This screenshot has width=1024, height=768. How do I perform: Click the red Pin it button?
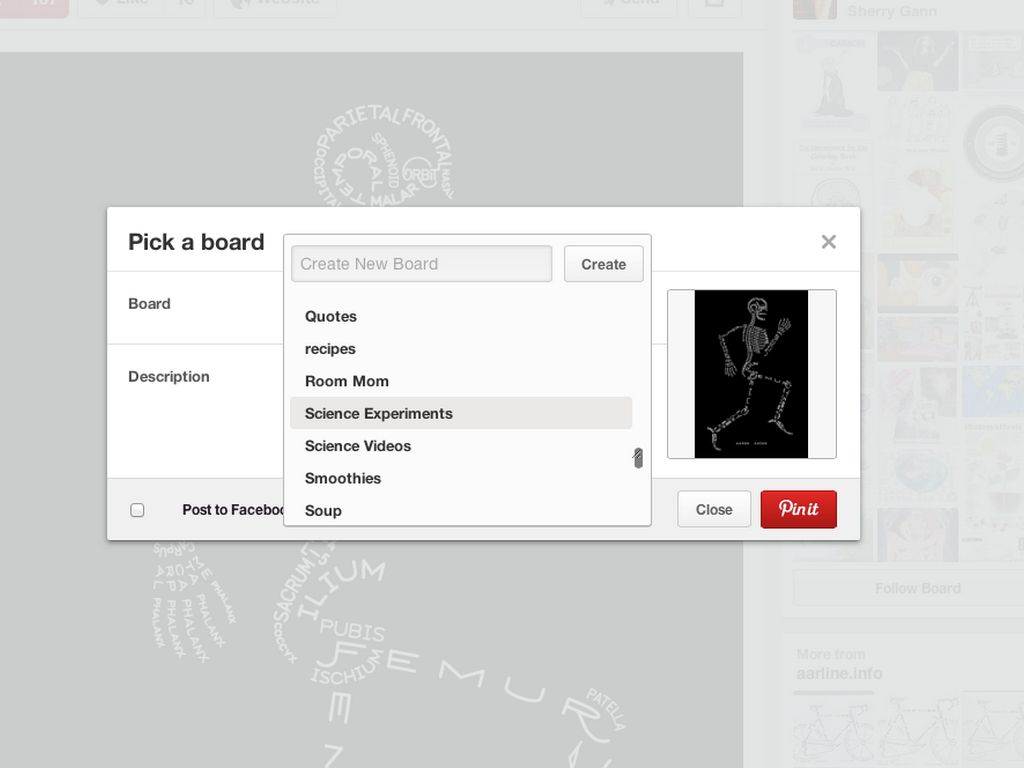pos(798,509)
